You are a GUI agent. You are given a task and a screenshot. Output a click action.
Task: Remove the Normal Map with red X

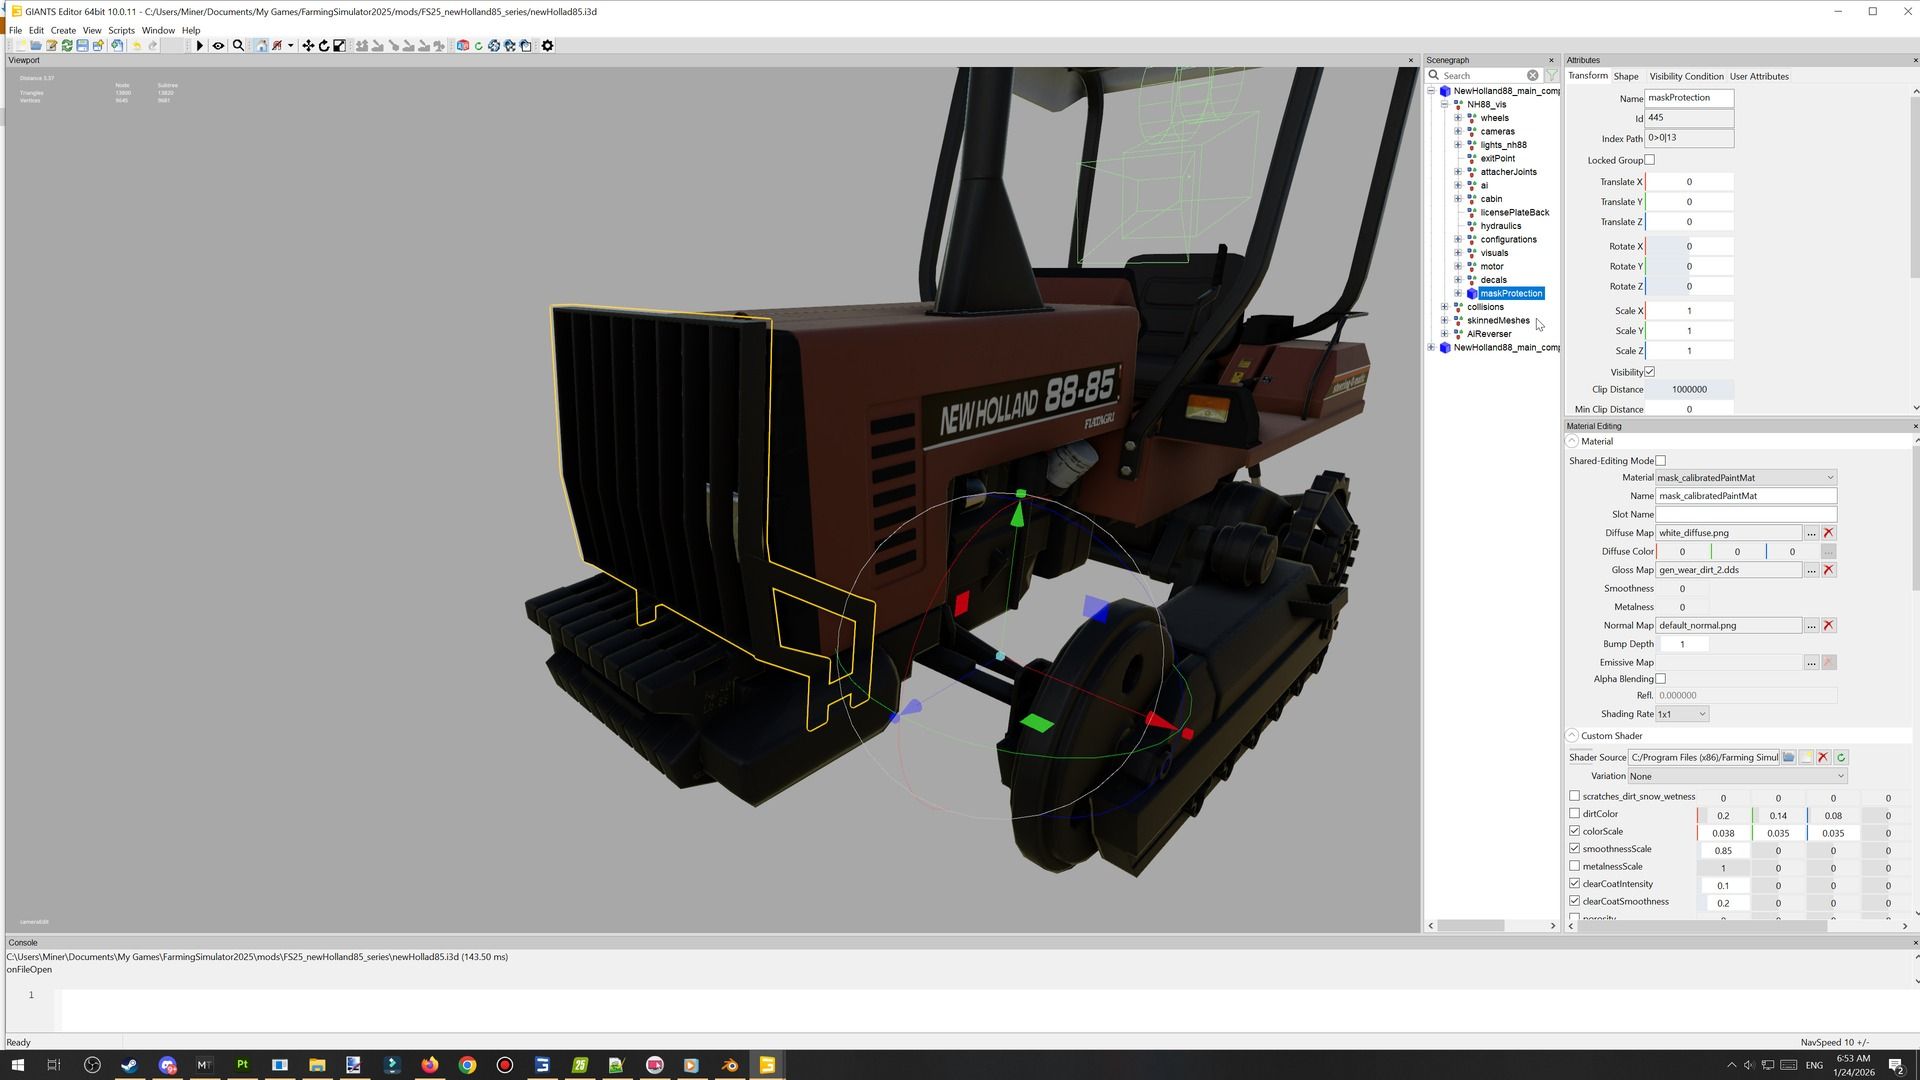(1828, 626)
